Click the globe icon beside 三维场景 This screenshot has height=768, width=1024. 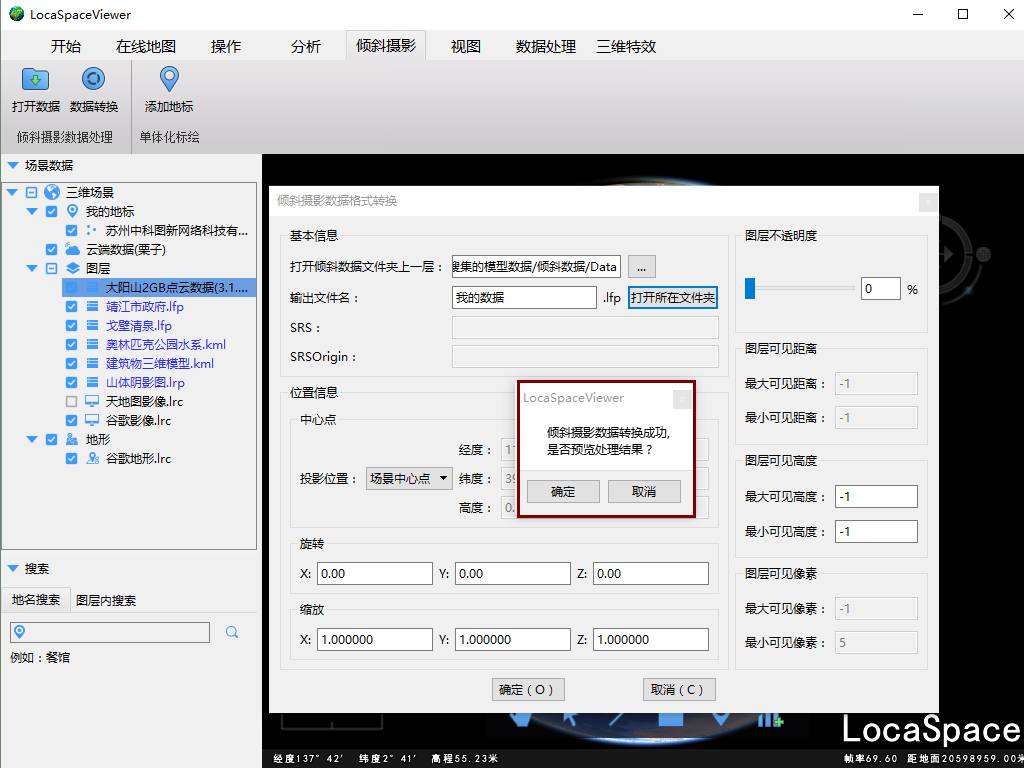pos(52,192)
